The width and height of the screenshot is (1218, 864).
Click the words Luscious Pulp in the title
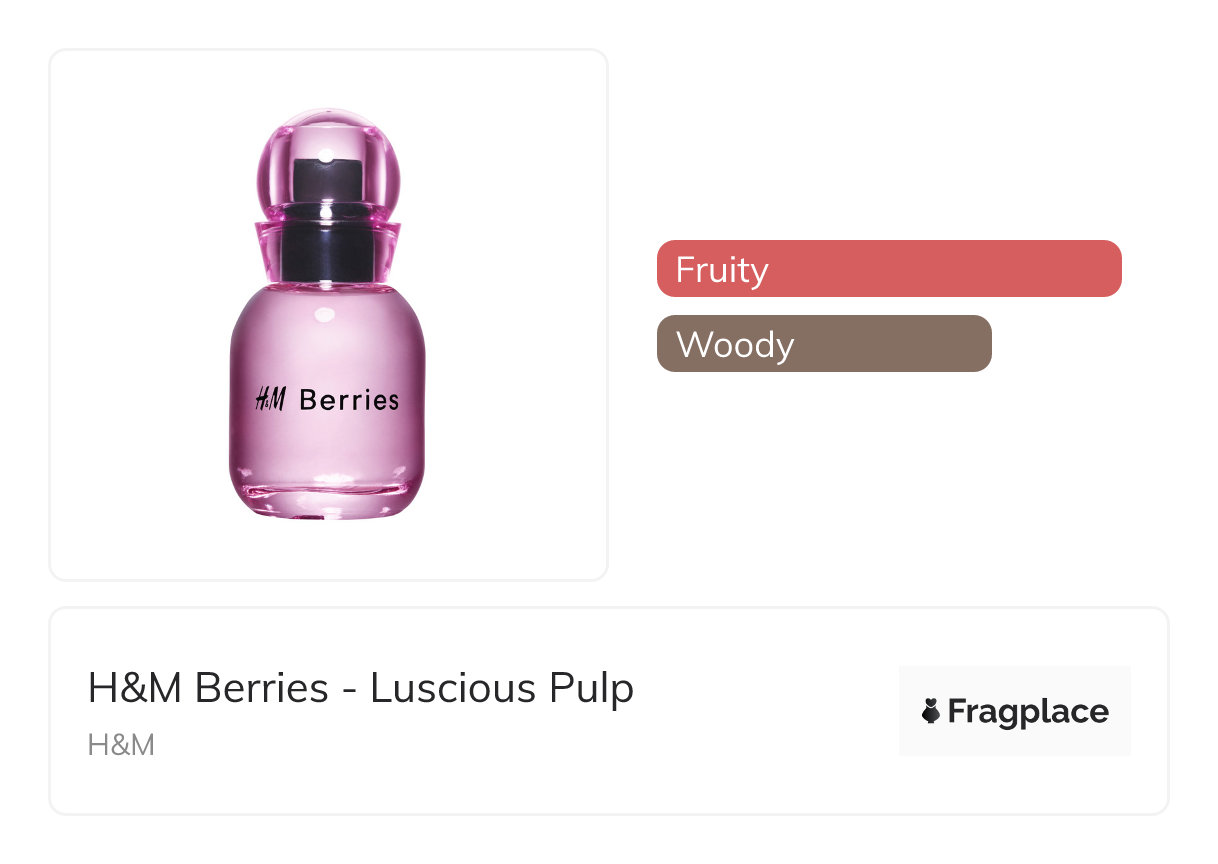click(502, 688)
